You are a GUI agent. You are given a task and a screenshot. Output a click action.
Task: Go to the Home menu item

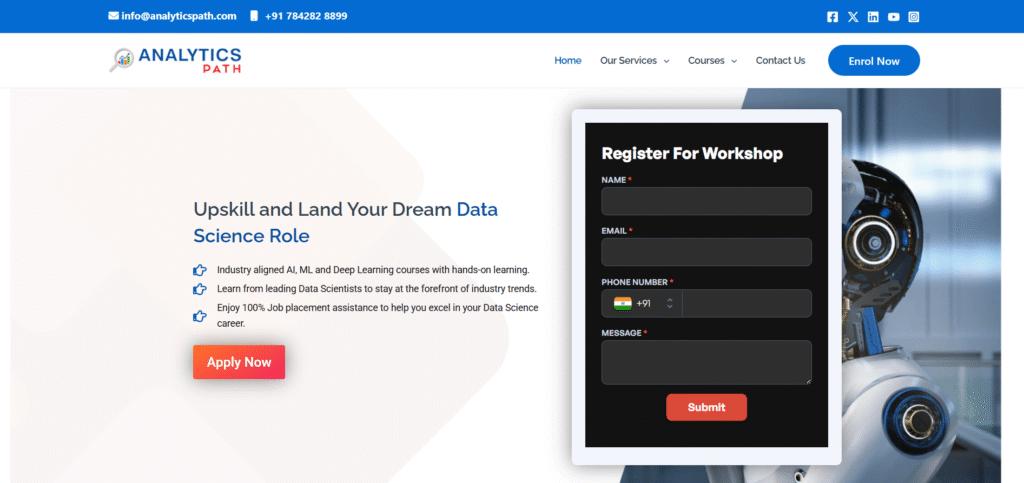pyautogui.click(x=567, y=61)
